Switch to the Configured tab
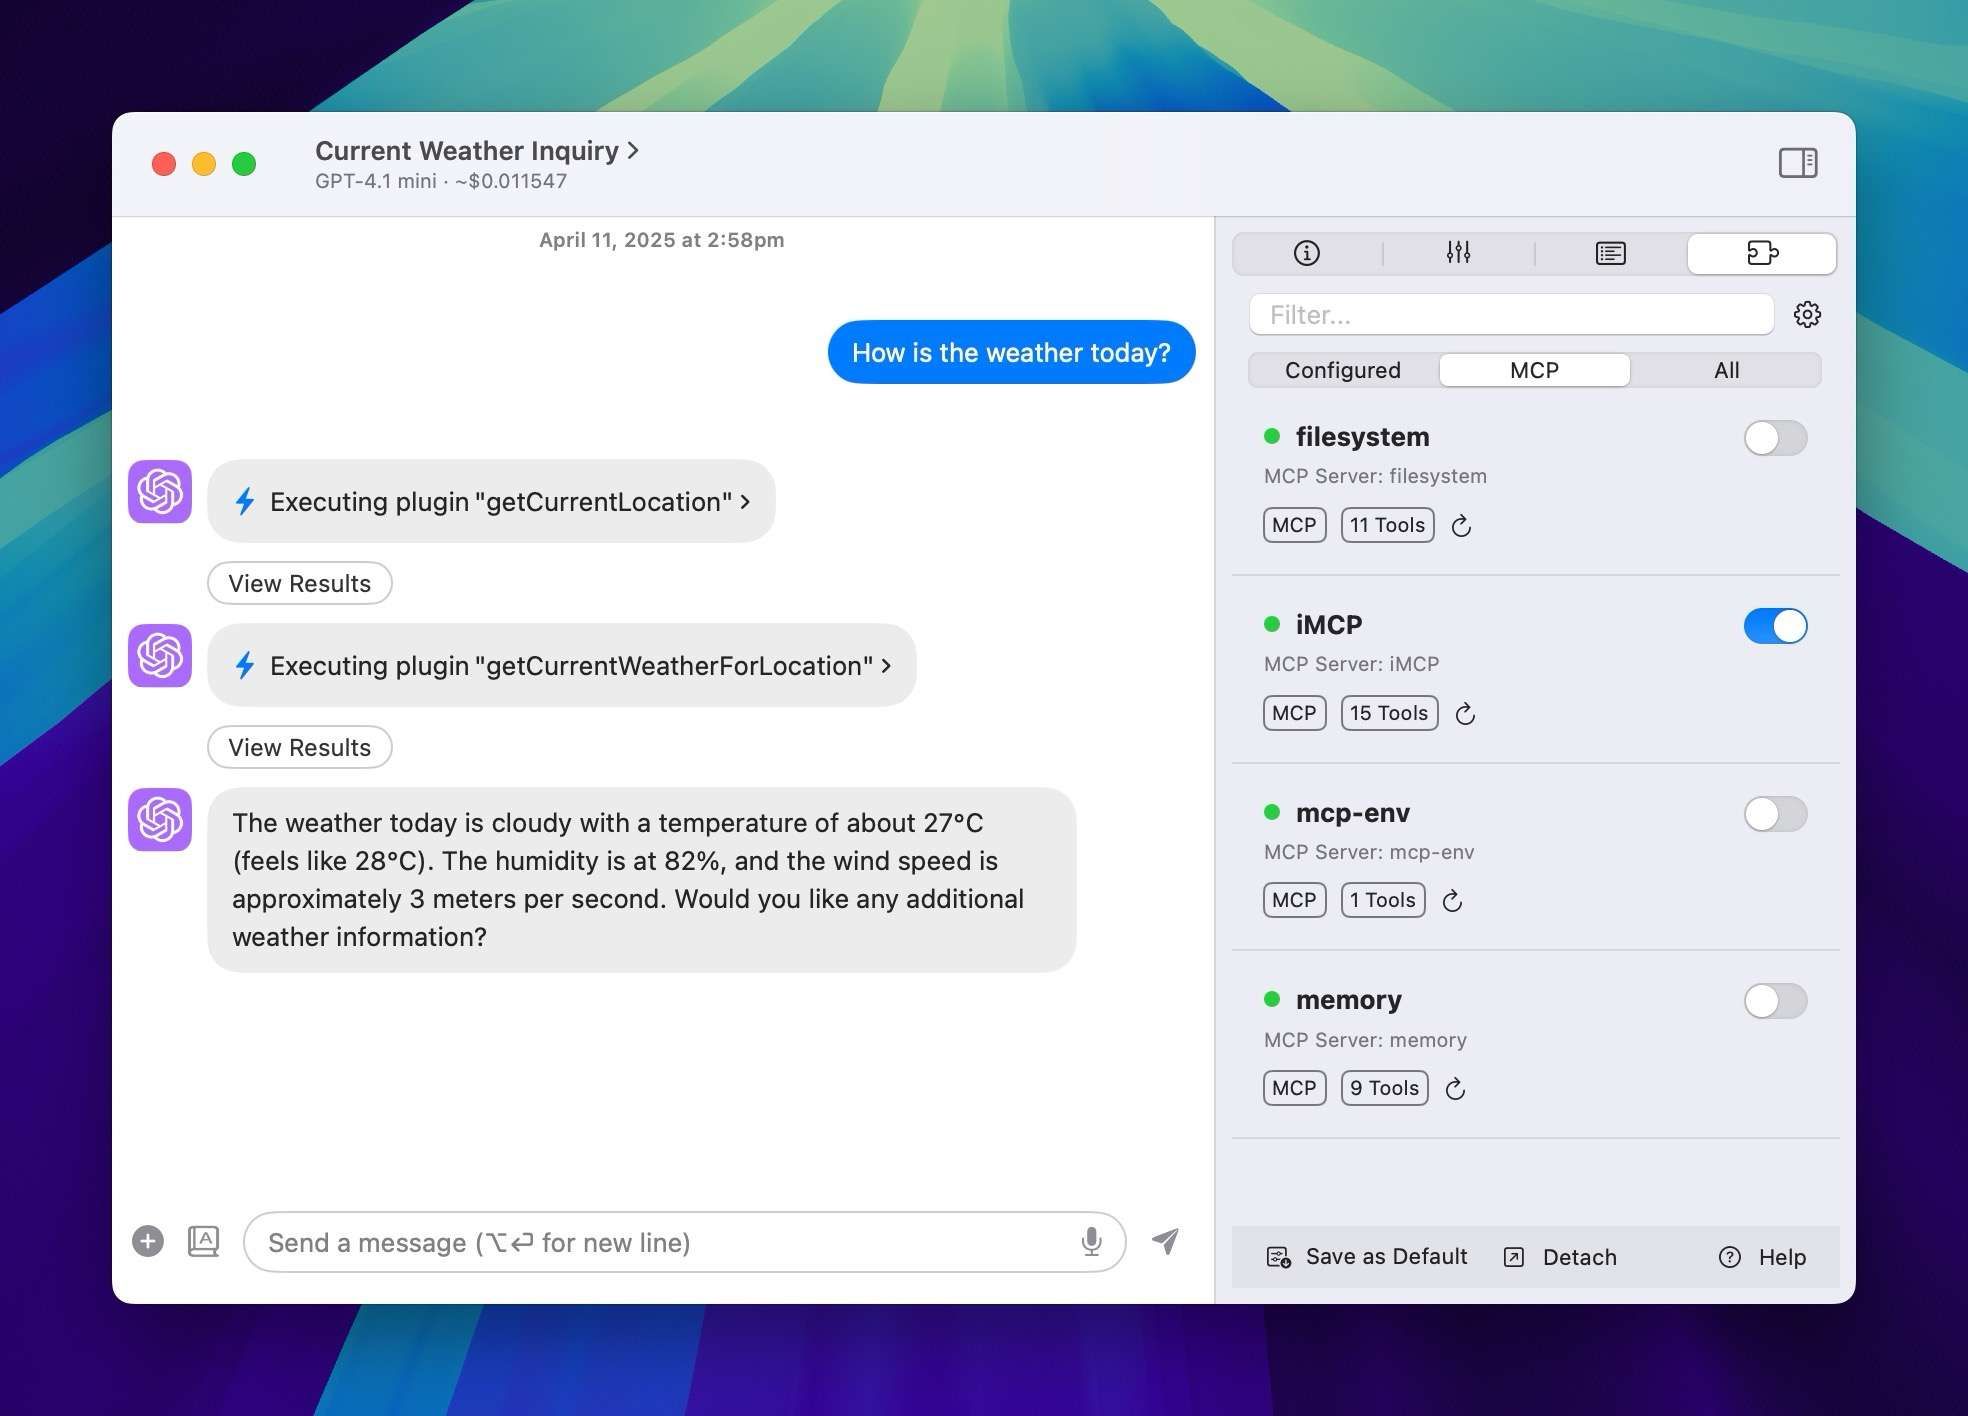Image resolution: width=1968 pixels, height=1416 pixels. 1343,370
